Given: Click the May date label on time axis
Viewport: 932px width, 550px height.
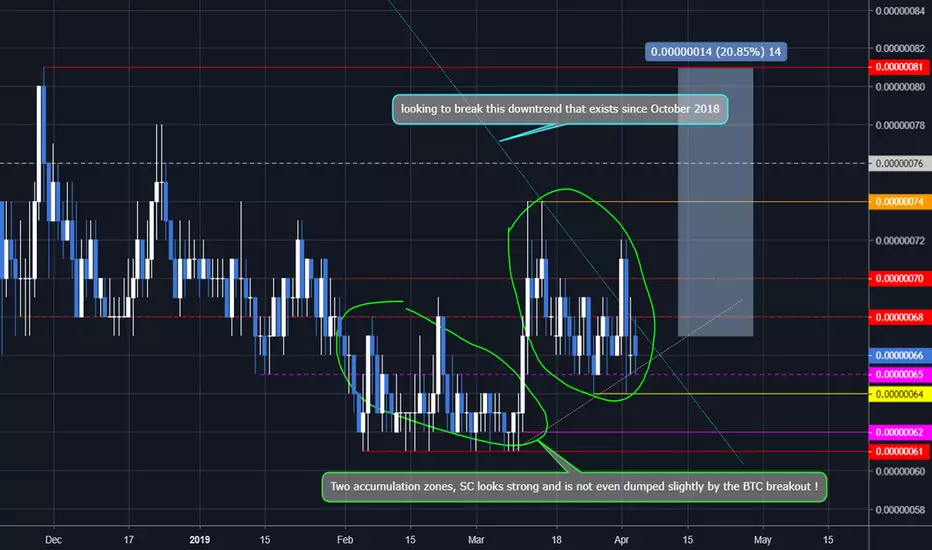Looking at the screenshot, I should 763,540.
